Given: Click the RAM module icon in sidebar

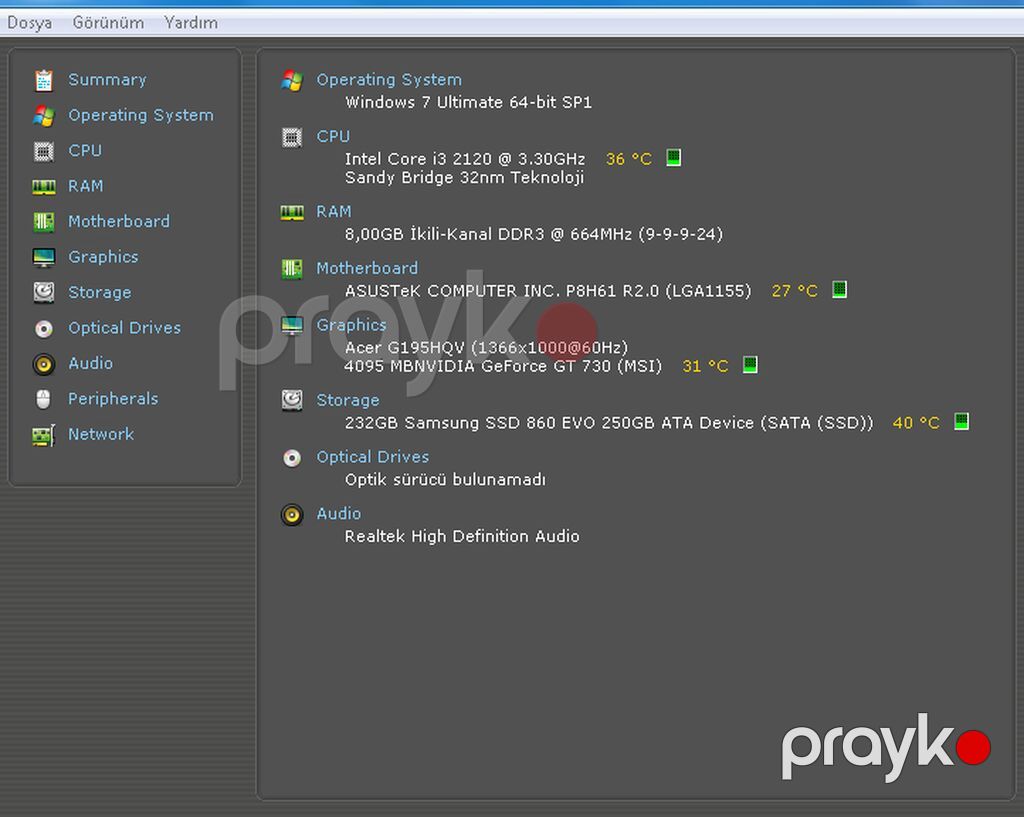Looking at the screenshot, I should [44, 187].
